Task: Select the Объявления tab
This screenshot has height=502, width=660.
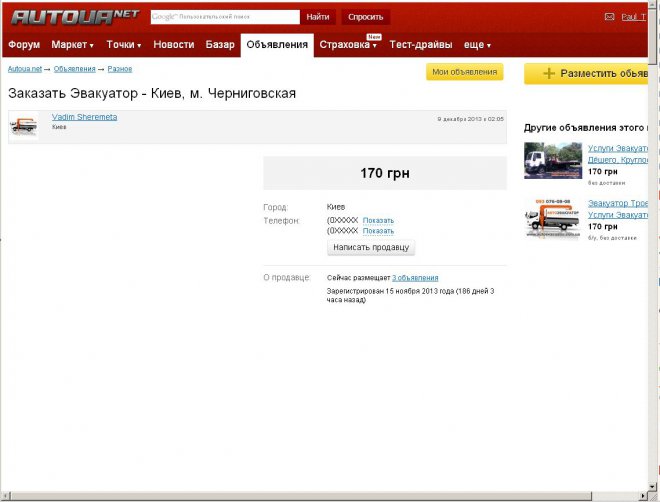Action: [276, 45]
